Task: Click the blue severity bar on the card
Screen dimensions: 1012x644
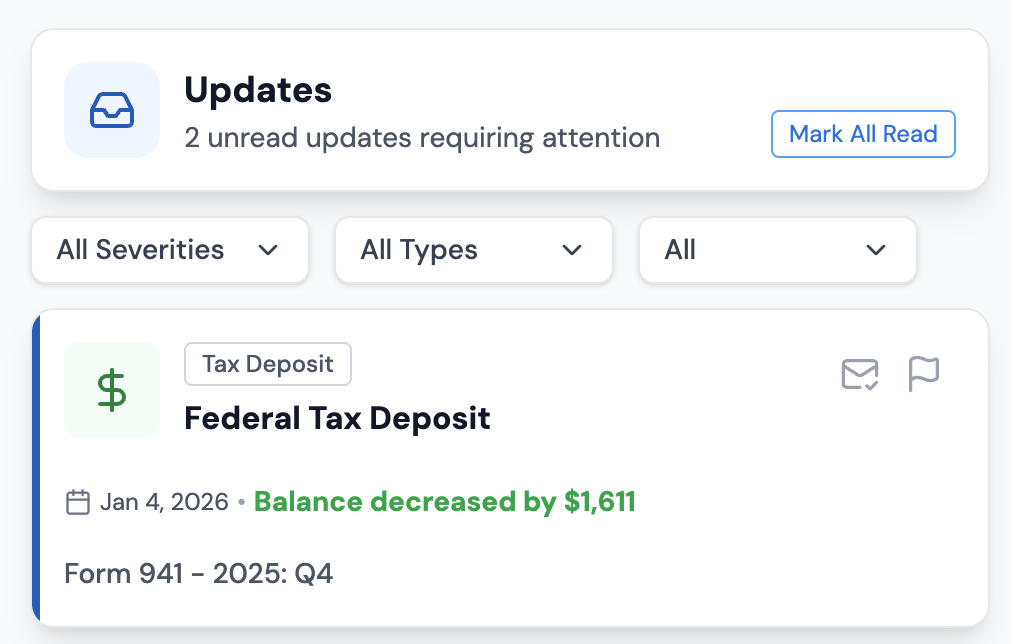Action: [38, 466]
